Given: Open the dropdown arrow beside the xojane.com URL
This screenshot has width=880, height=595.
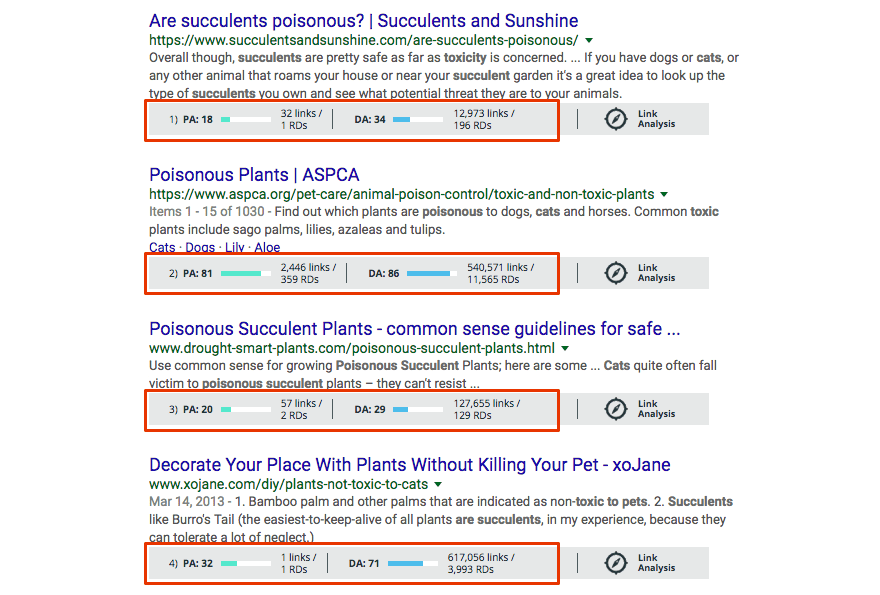Looking at the screenshot, I should coord(439,485).
